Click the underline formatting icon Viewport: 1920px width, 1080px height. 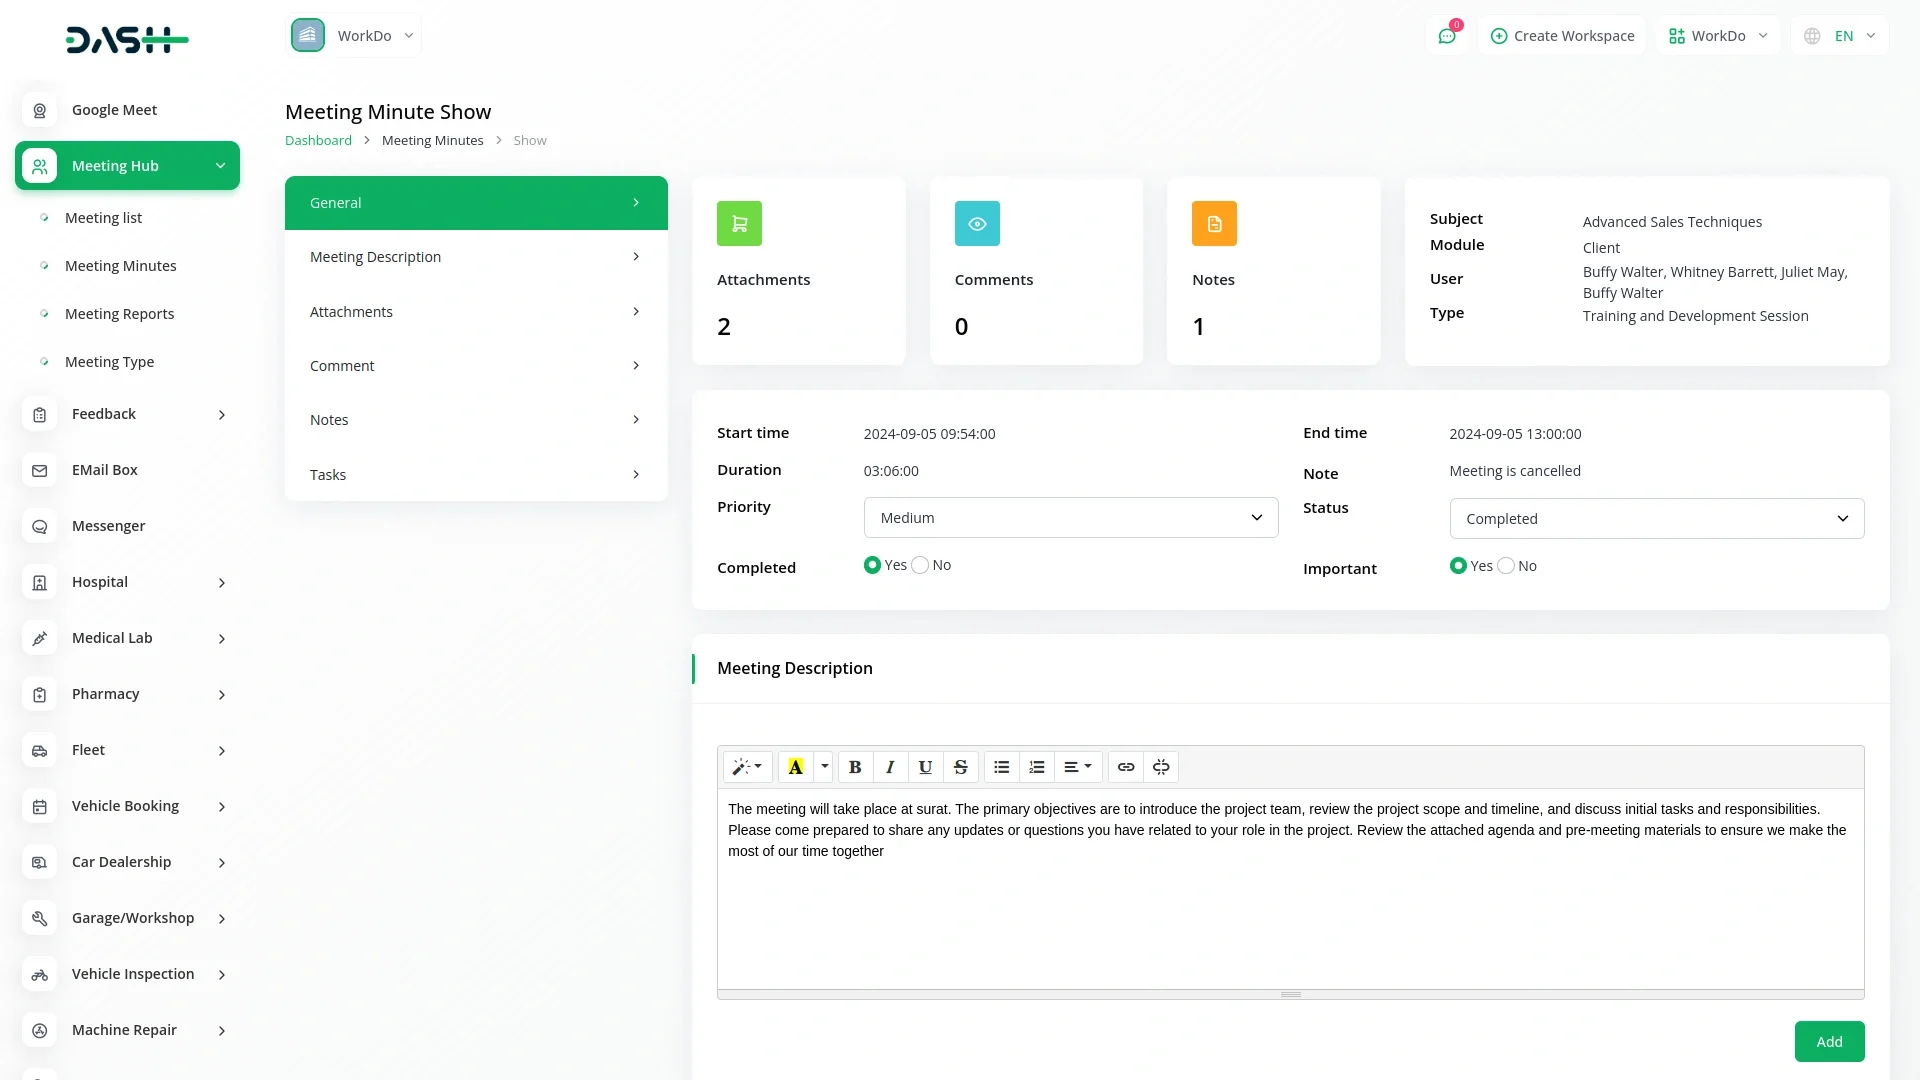tap(925, 767)
